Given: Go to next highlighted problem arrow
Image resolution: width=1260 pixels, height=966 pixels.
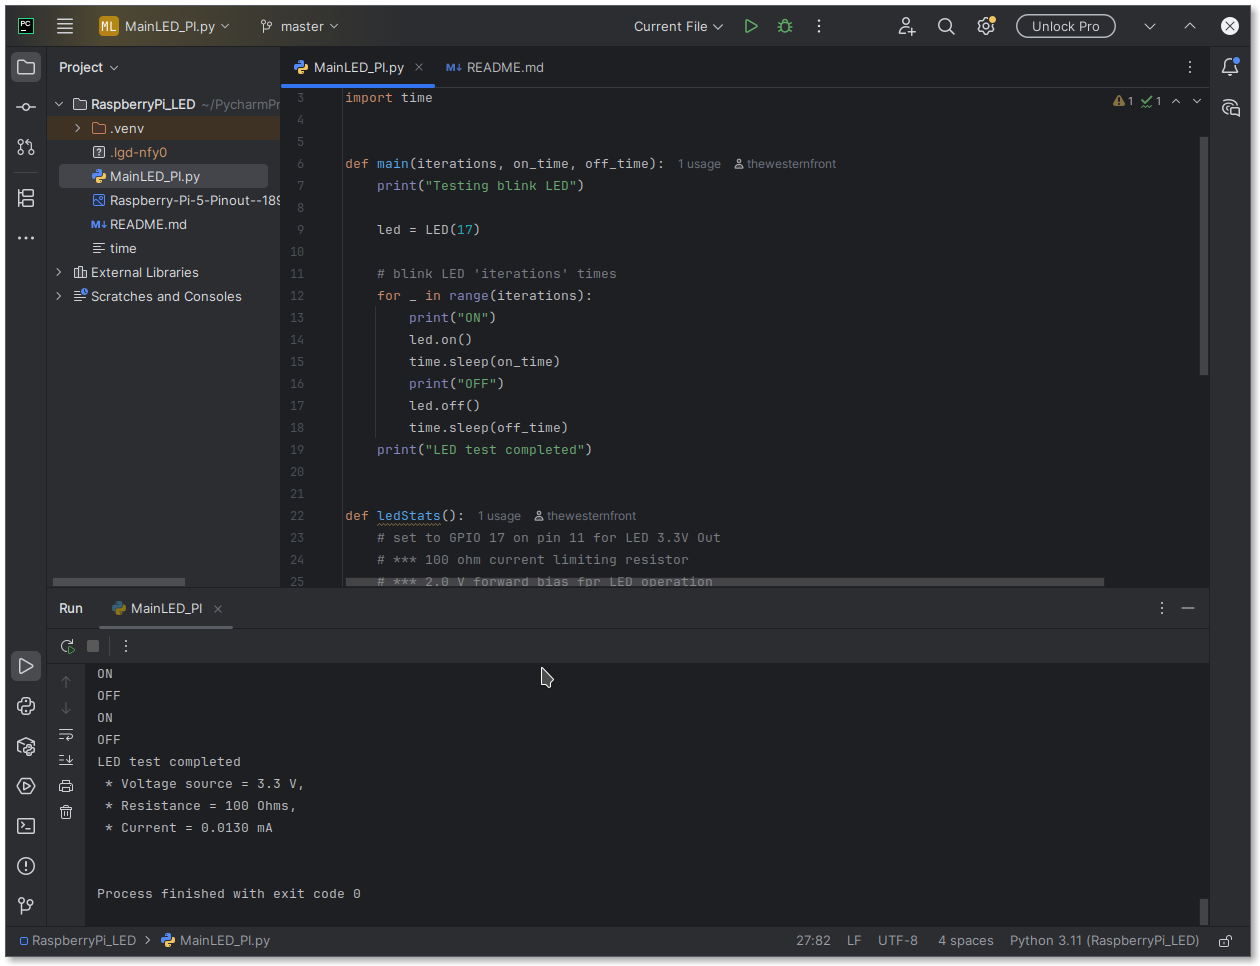Looking at the screenshot, I should tap(1197, 101).
